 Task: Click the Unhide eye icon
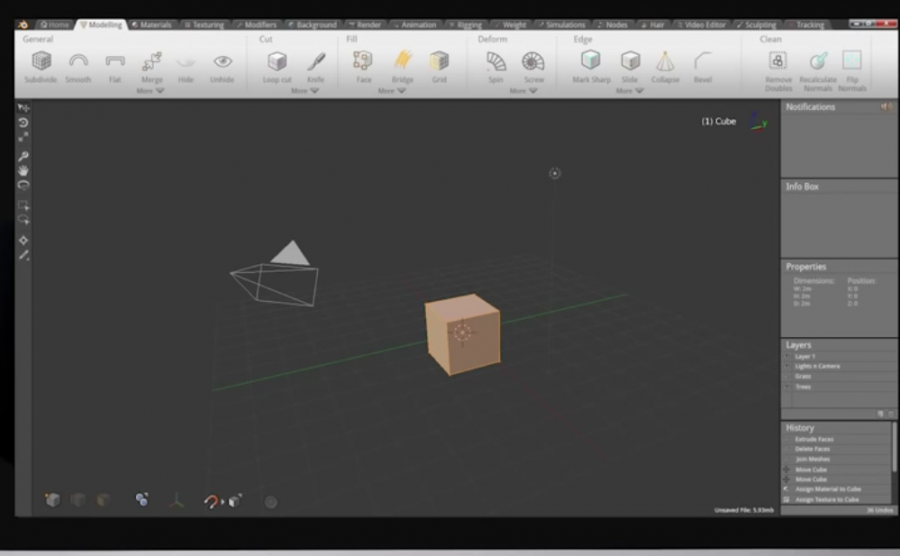pos(222,61)
